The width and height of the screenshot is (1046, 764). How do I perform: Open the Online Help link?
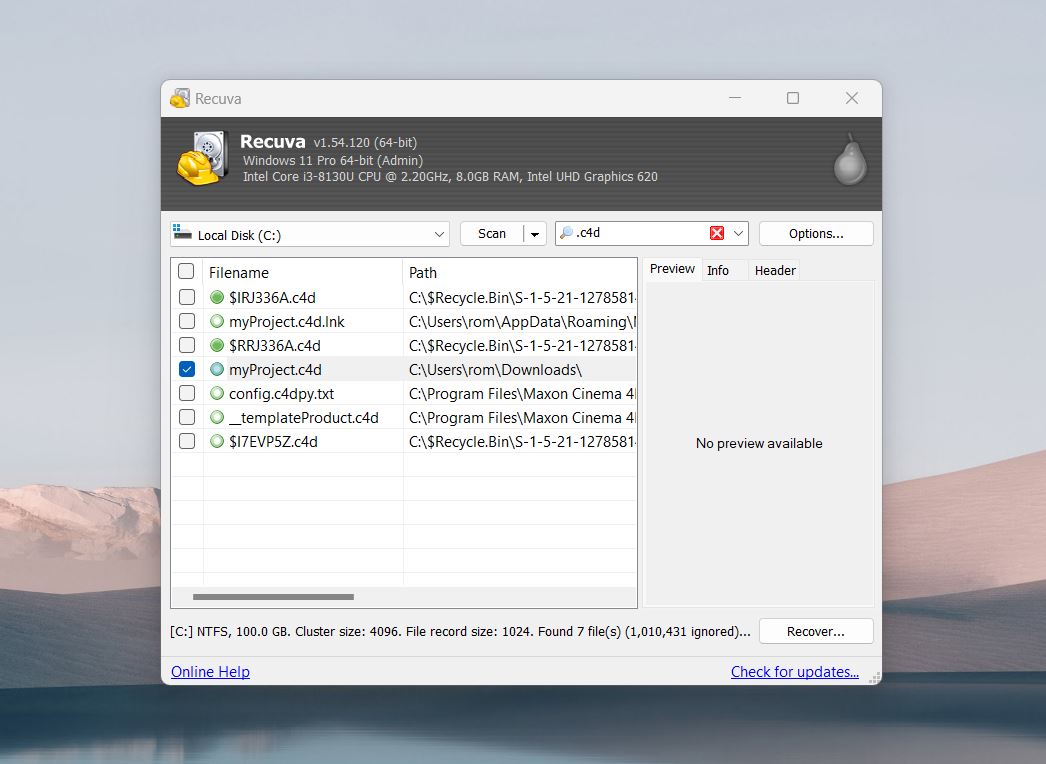point(210,671)
